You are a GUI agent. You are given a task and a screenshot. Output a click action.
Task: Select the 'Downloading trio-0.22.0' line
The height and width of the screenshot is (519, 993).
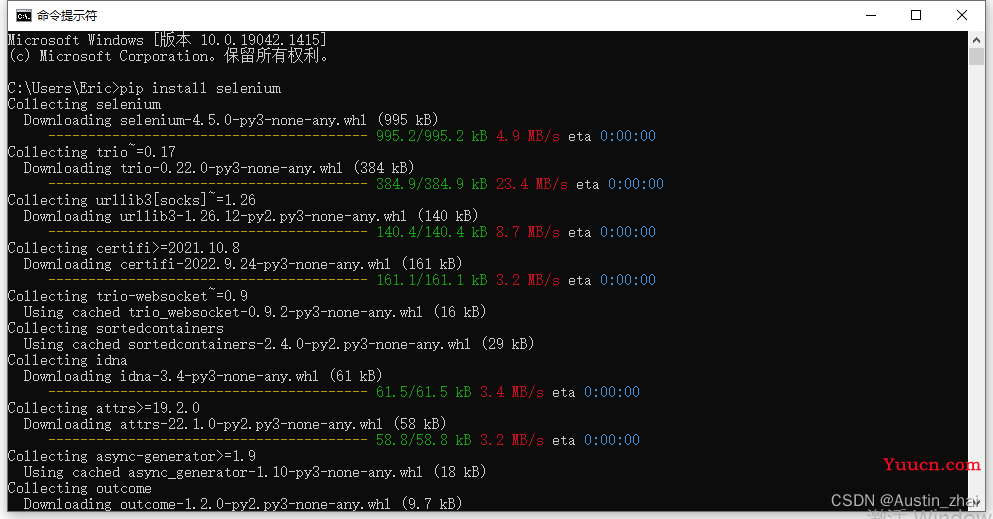pos(219,168)
